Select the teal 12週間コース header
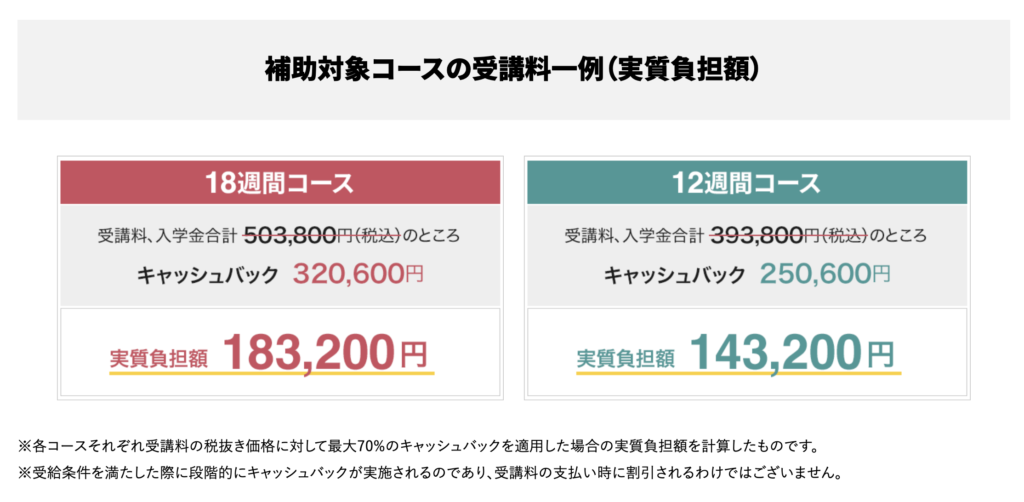This screenshot has height=502, width=1024. [x=746, y=184]
